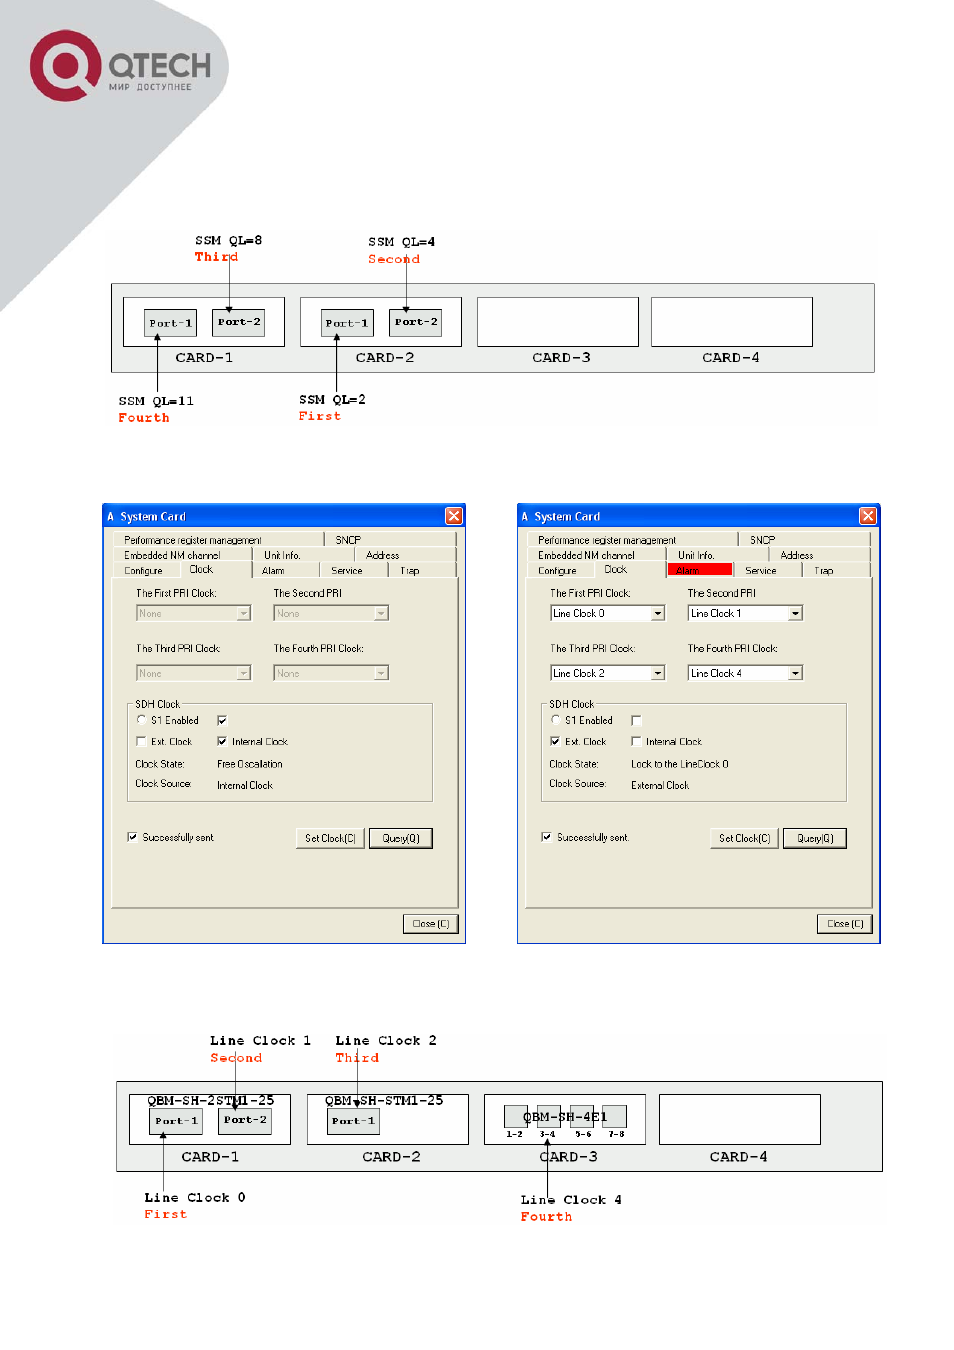954x1350 pixels.
Task: Click Port-1 of CARD-1 in the SSM diagram
Action: coord(170,323)
